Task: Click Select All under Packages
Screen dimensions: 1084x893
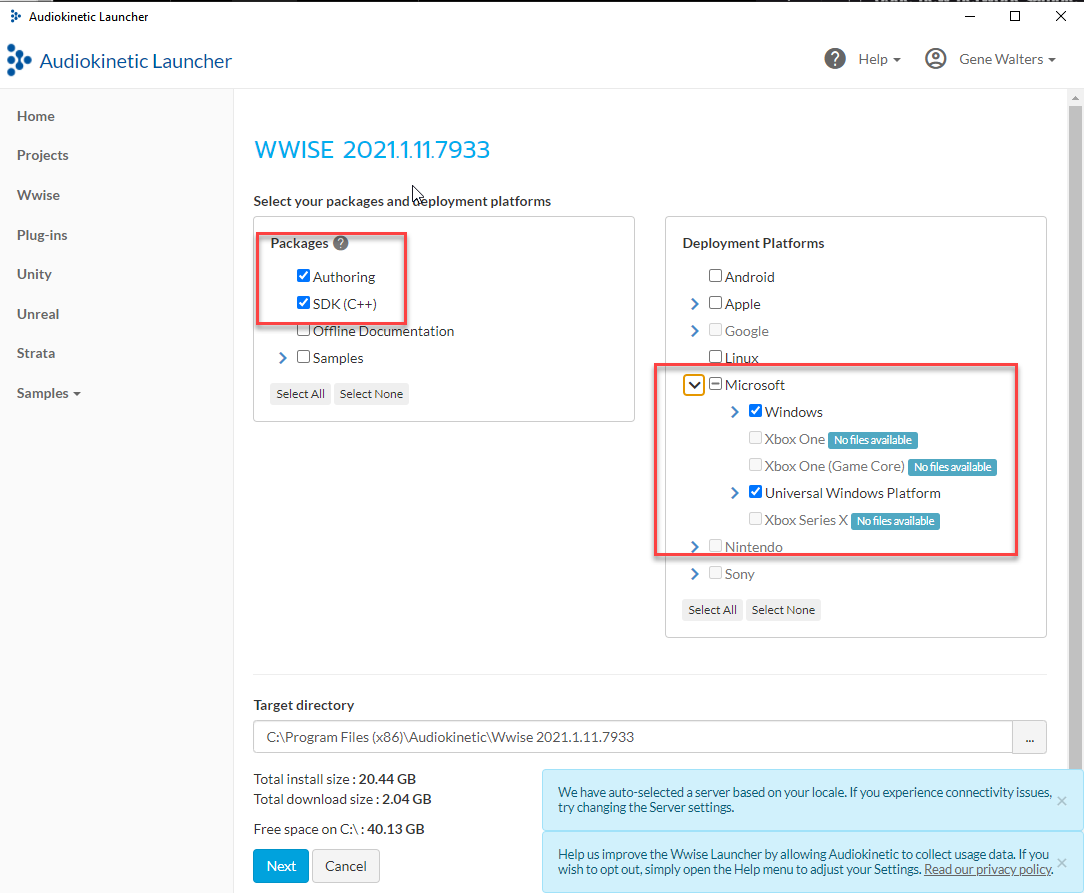Action: point(300,394)
